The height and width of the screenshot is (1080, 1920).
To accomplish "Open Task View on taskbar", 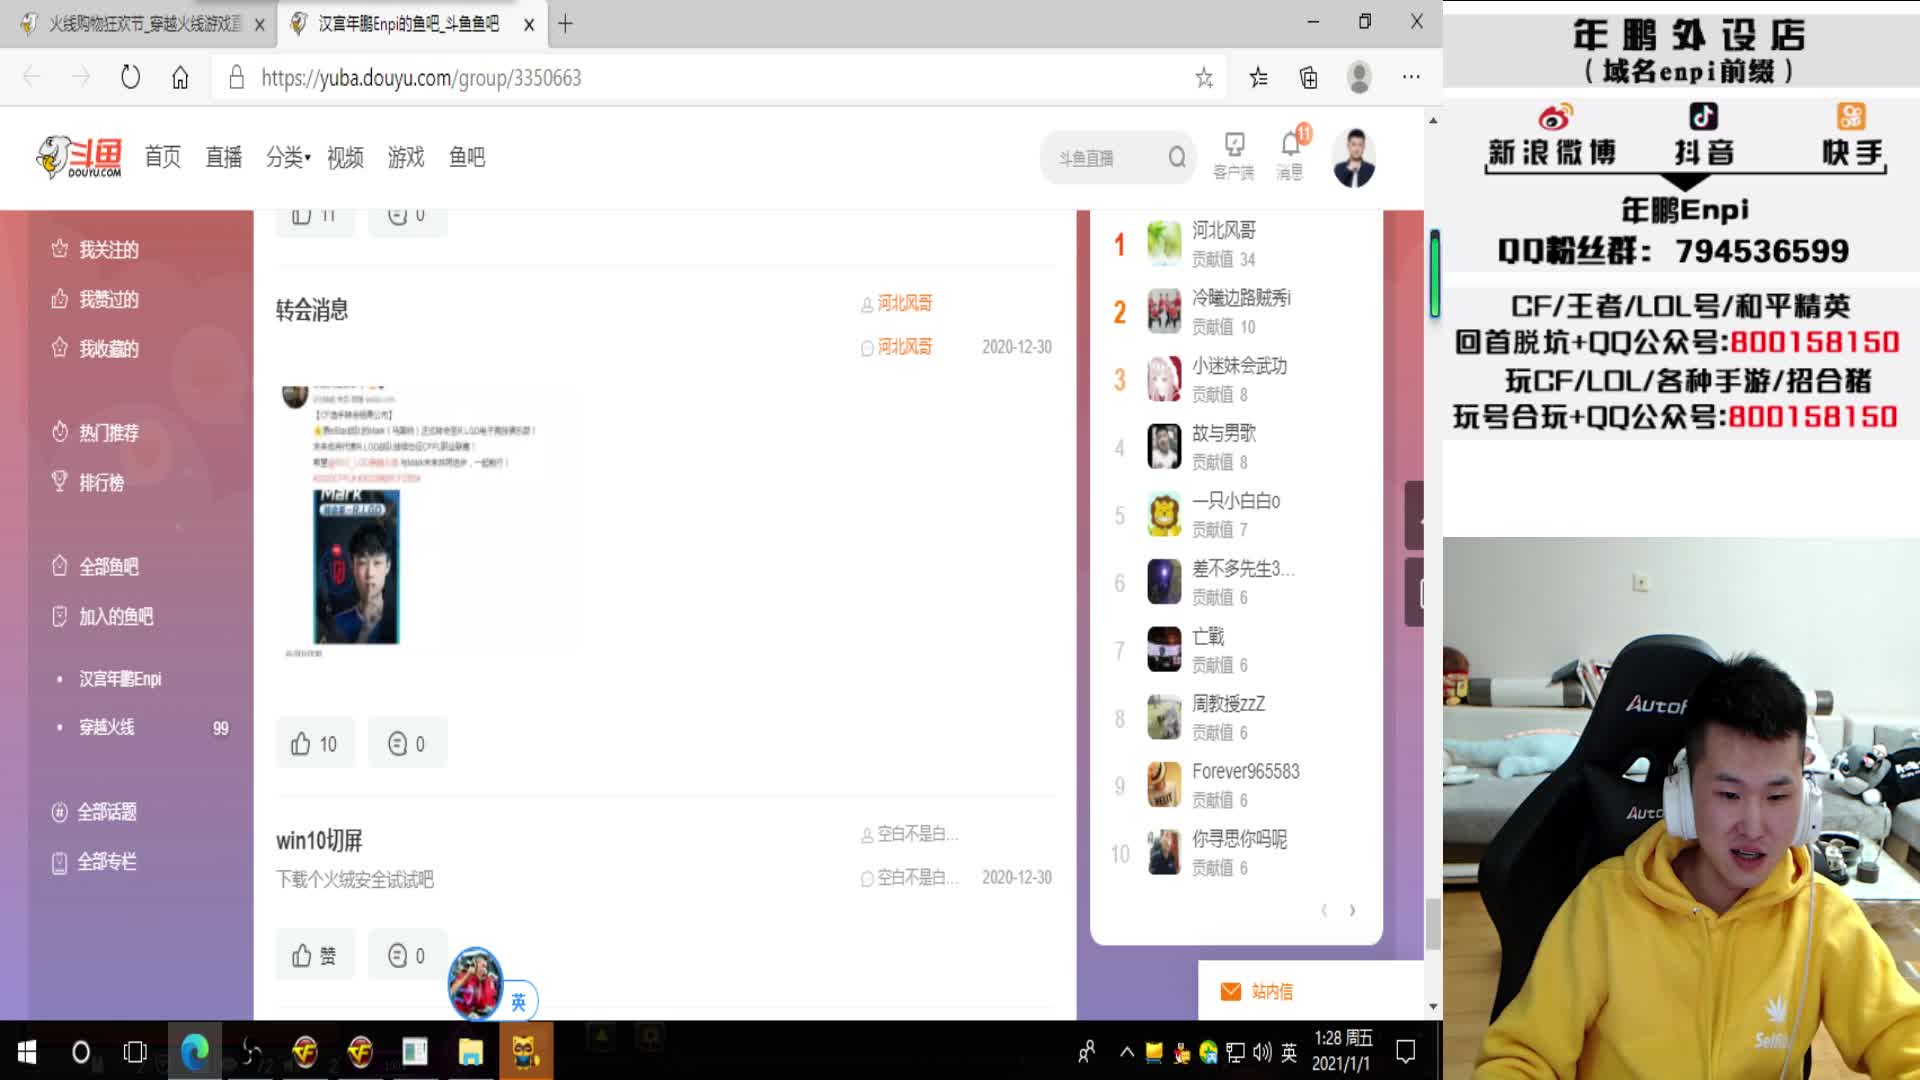I will click(x=135, y=1051).
